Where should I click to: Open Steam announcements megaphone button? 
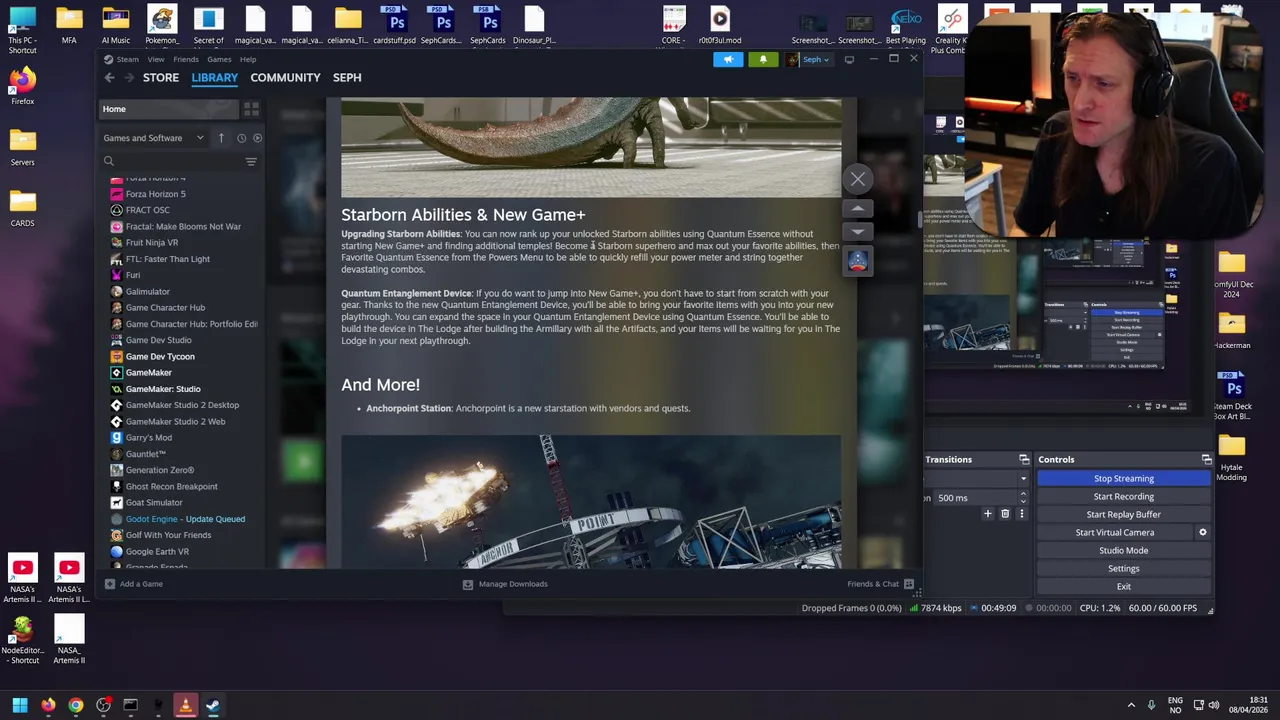pos(728,59)
